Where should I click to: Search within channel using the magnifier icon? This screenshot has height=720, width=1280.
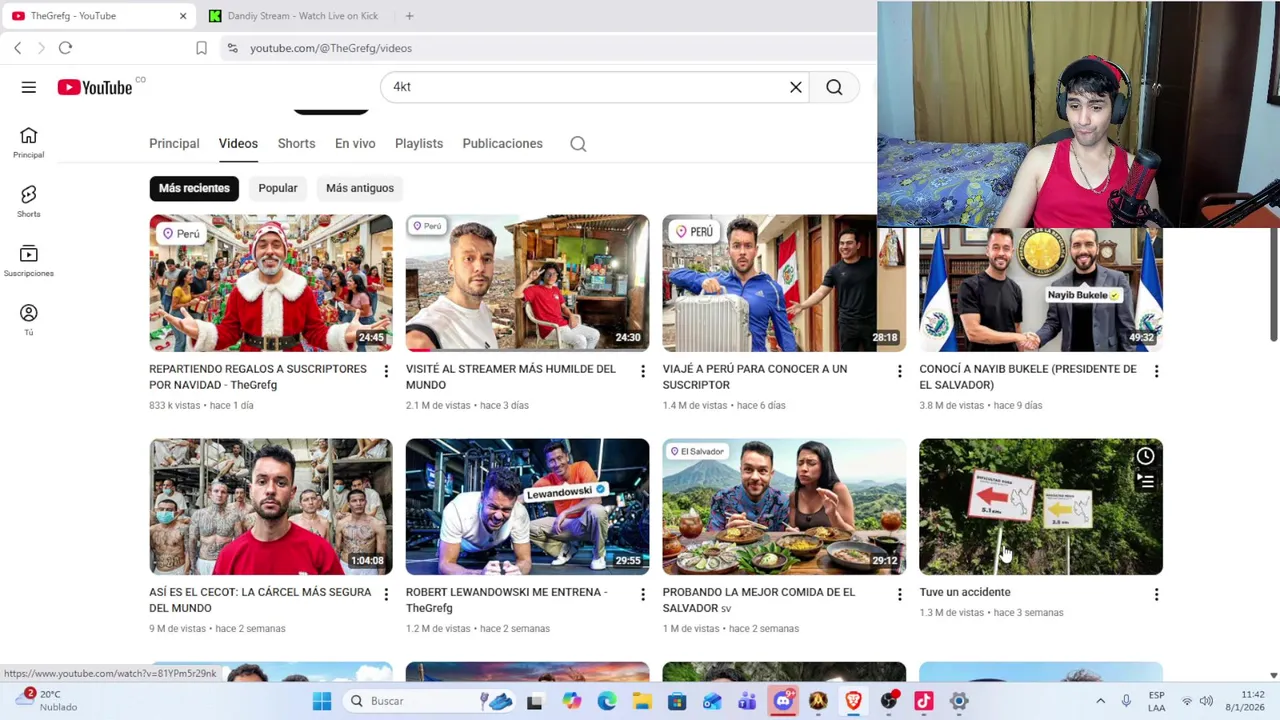(x=578, y=144)
